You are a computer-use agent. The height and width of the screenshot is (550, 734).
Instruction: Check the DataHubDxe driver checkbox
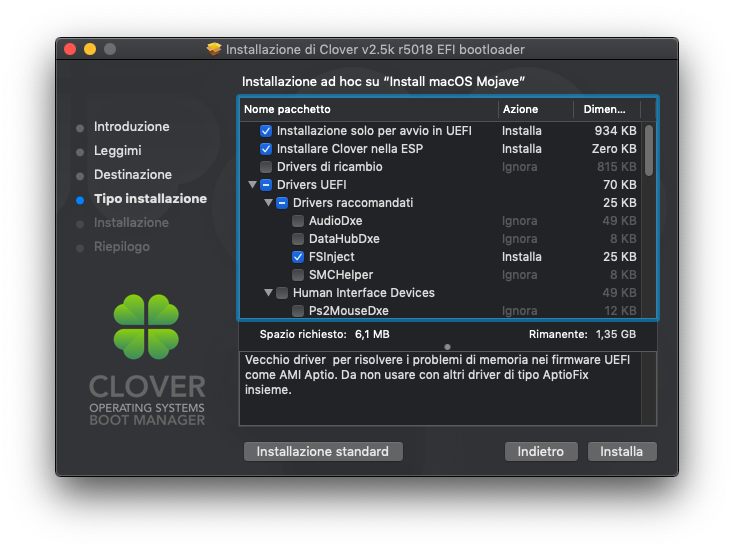[x=298, y=239]
